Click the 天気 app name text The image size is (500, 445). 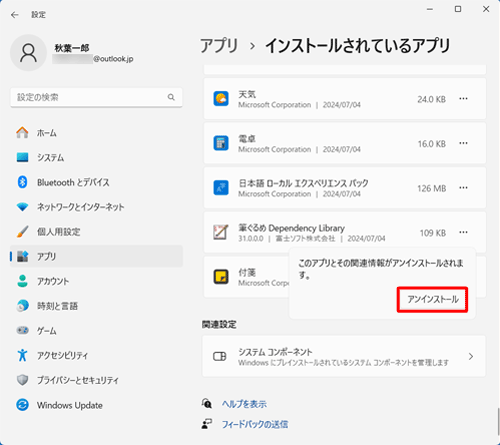[247, 94]
